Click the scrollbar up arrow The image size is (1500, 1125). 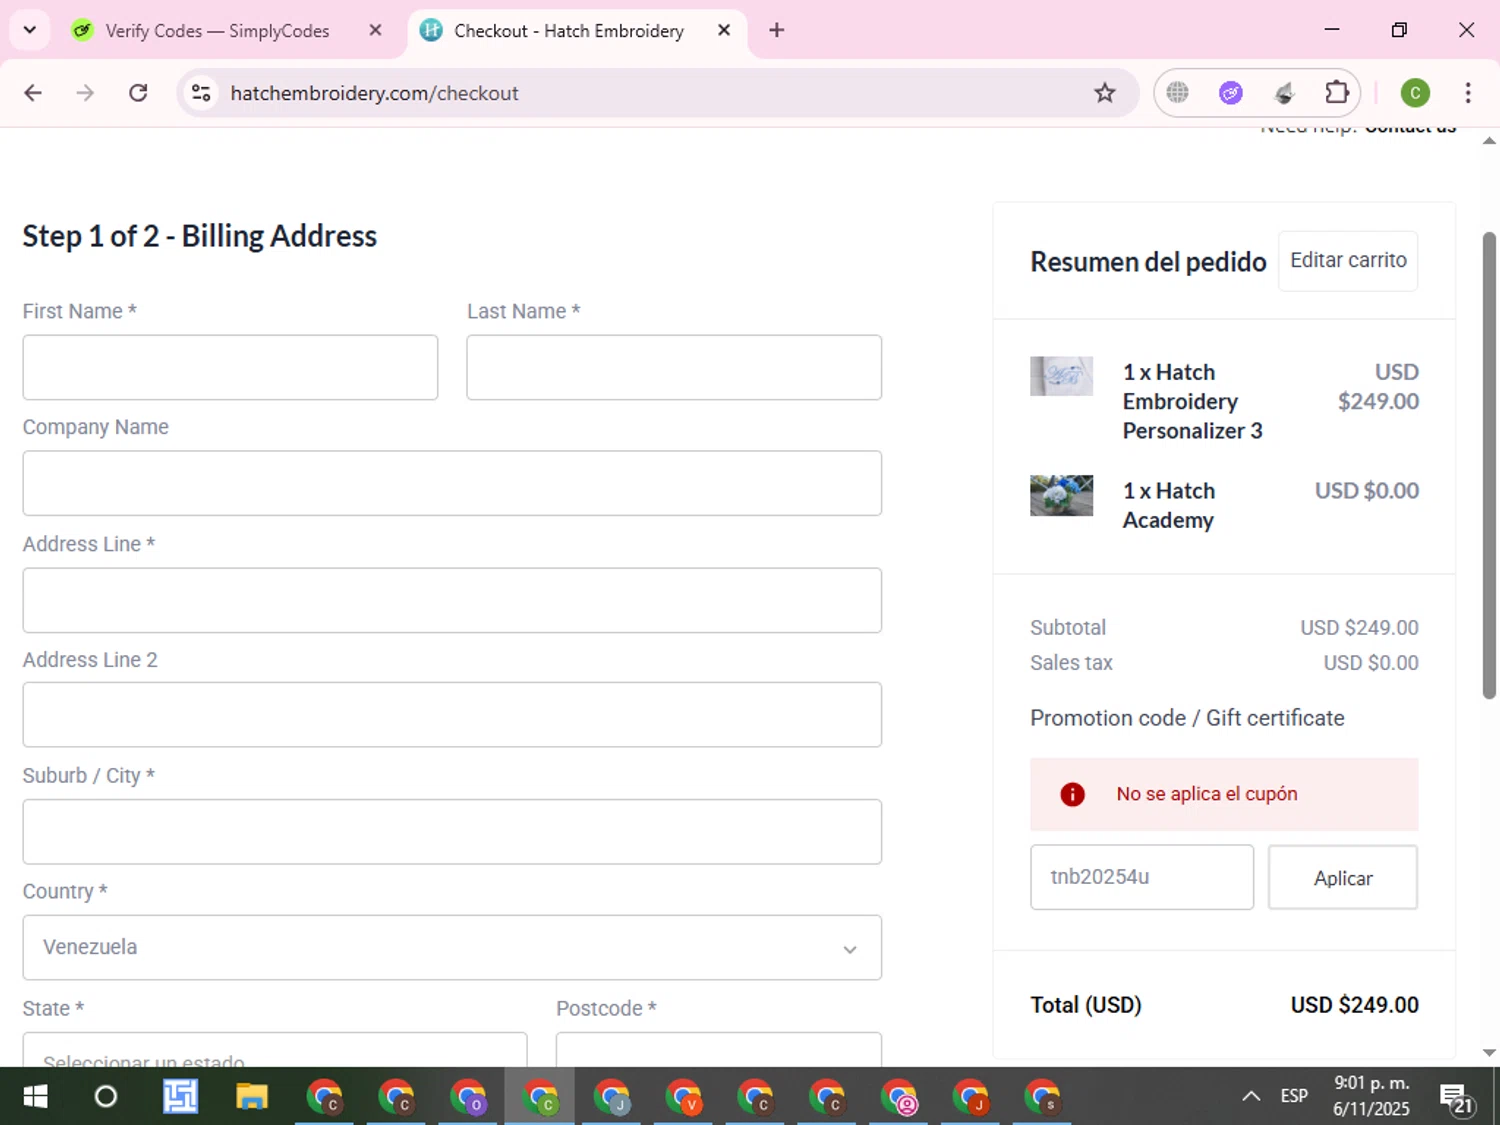pyautogui.click(x=1490, y=141)
